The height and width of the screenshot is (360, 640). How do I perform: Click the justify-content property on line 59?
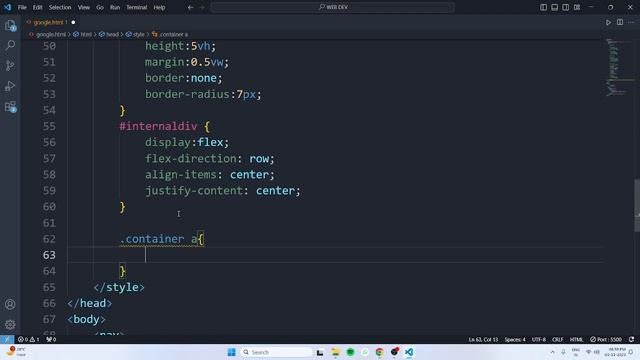[194, 191]
